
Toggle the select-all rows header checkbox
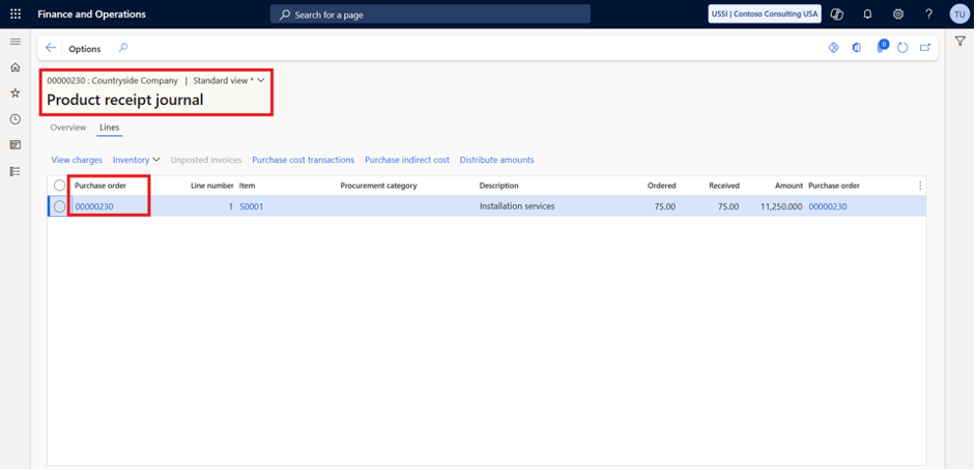(x=60, y=185)
